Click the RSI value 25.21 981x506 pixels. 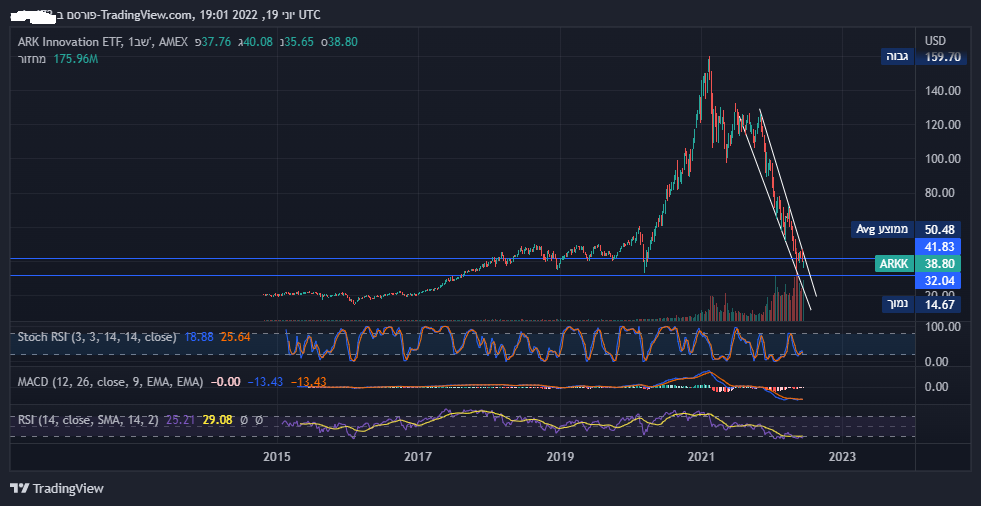[x=179, y=421]
